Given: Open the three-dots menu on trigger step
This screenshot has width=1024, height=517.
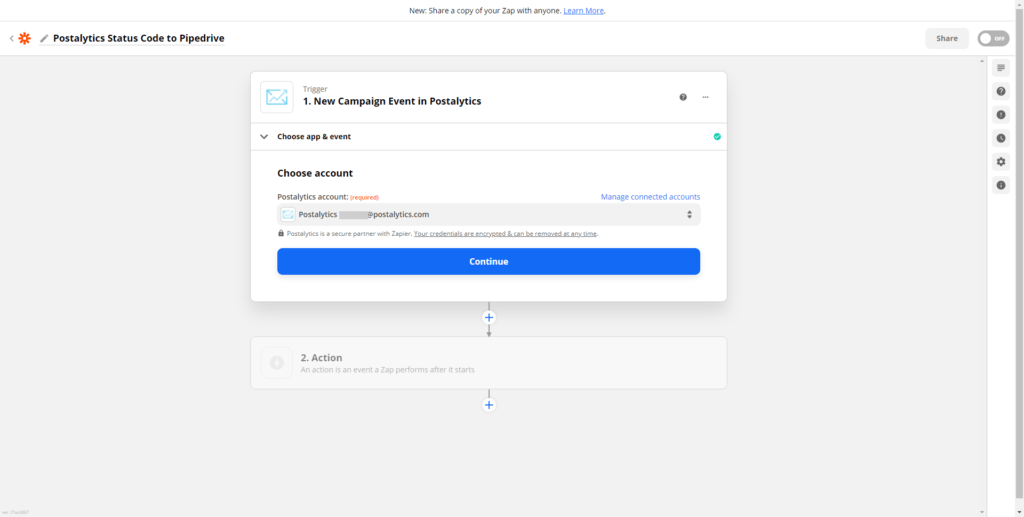Looking at the screenshot, I should pyautogui.click(x=705, y=97).
